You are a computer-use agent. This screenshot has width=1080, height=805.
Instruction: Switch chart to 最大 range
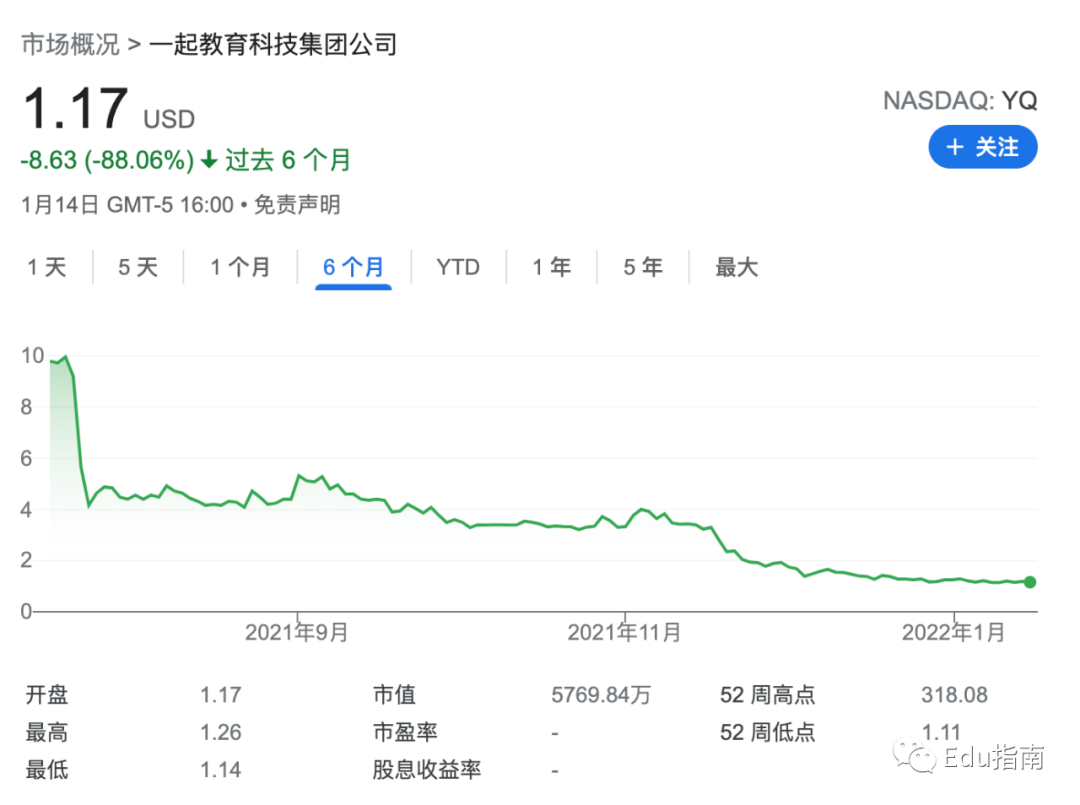[x=736, y=266]
